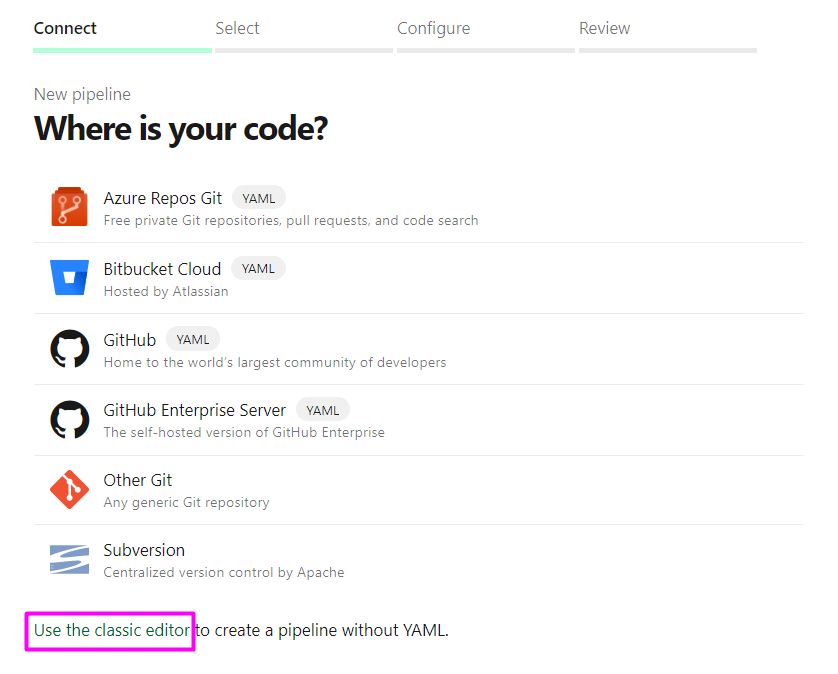Select GitHub as code source

point(130,340)
